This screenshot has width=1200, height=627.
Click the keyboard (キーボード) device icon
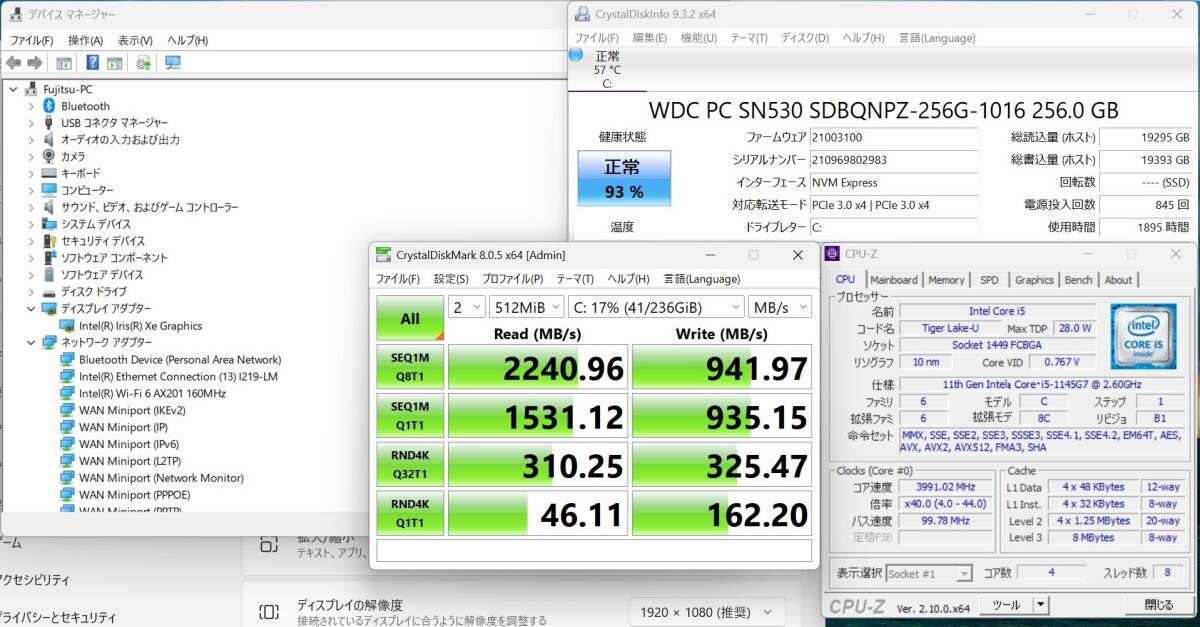coord(48,173)
